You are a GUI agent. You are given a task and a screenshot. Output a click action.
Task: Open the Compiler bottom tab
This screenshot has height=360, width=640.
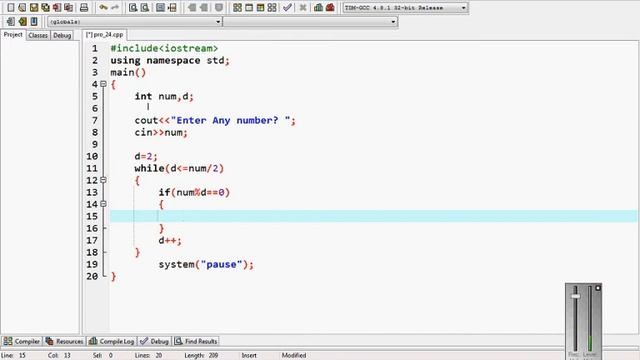click(22, 341)
